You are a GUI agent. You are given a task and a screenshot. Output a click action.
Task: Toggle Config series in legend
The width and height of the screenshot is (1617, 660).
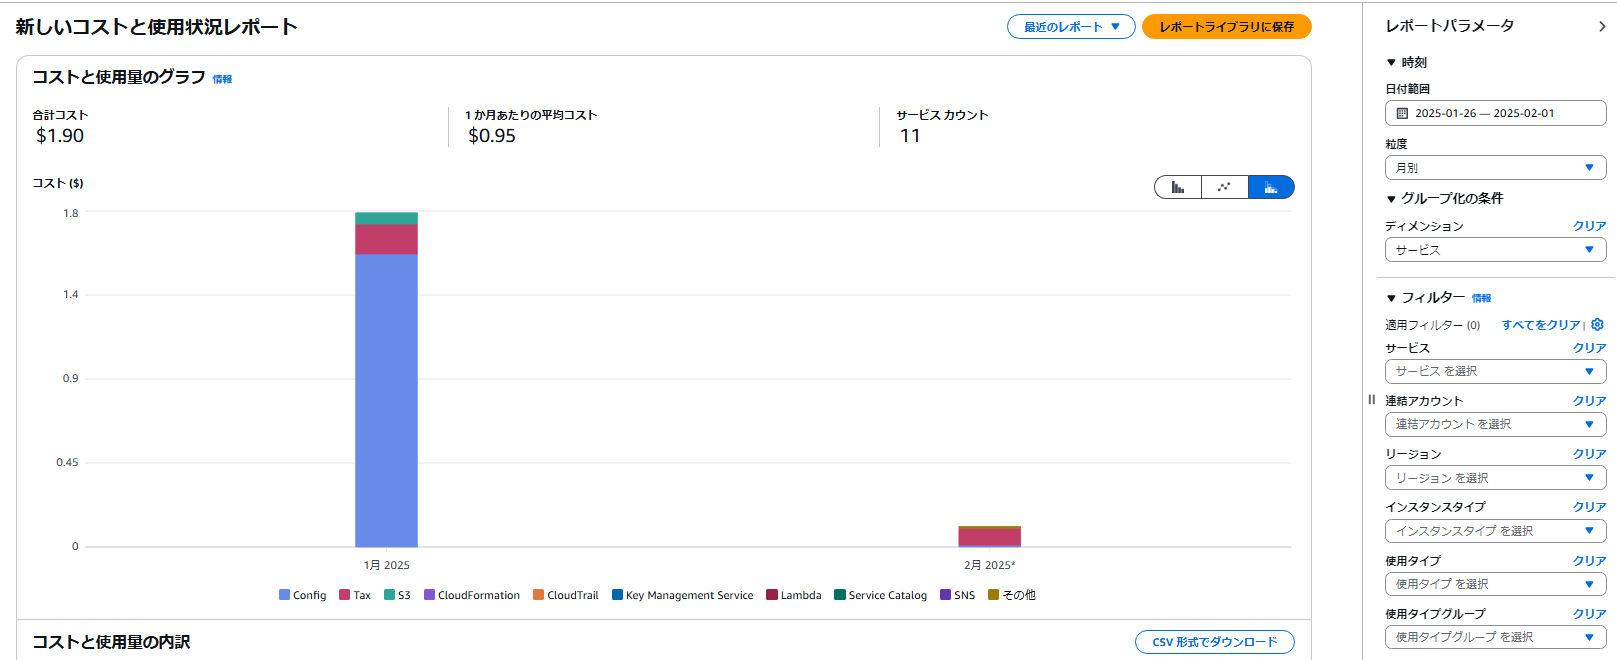tap(302, 595)
